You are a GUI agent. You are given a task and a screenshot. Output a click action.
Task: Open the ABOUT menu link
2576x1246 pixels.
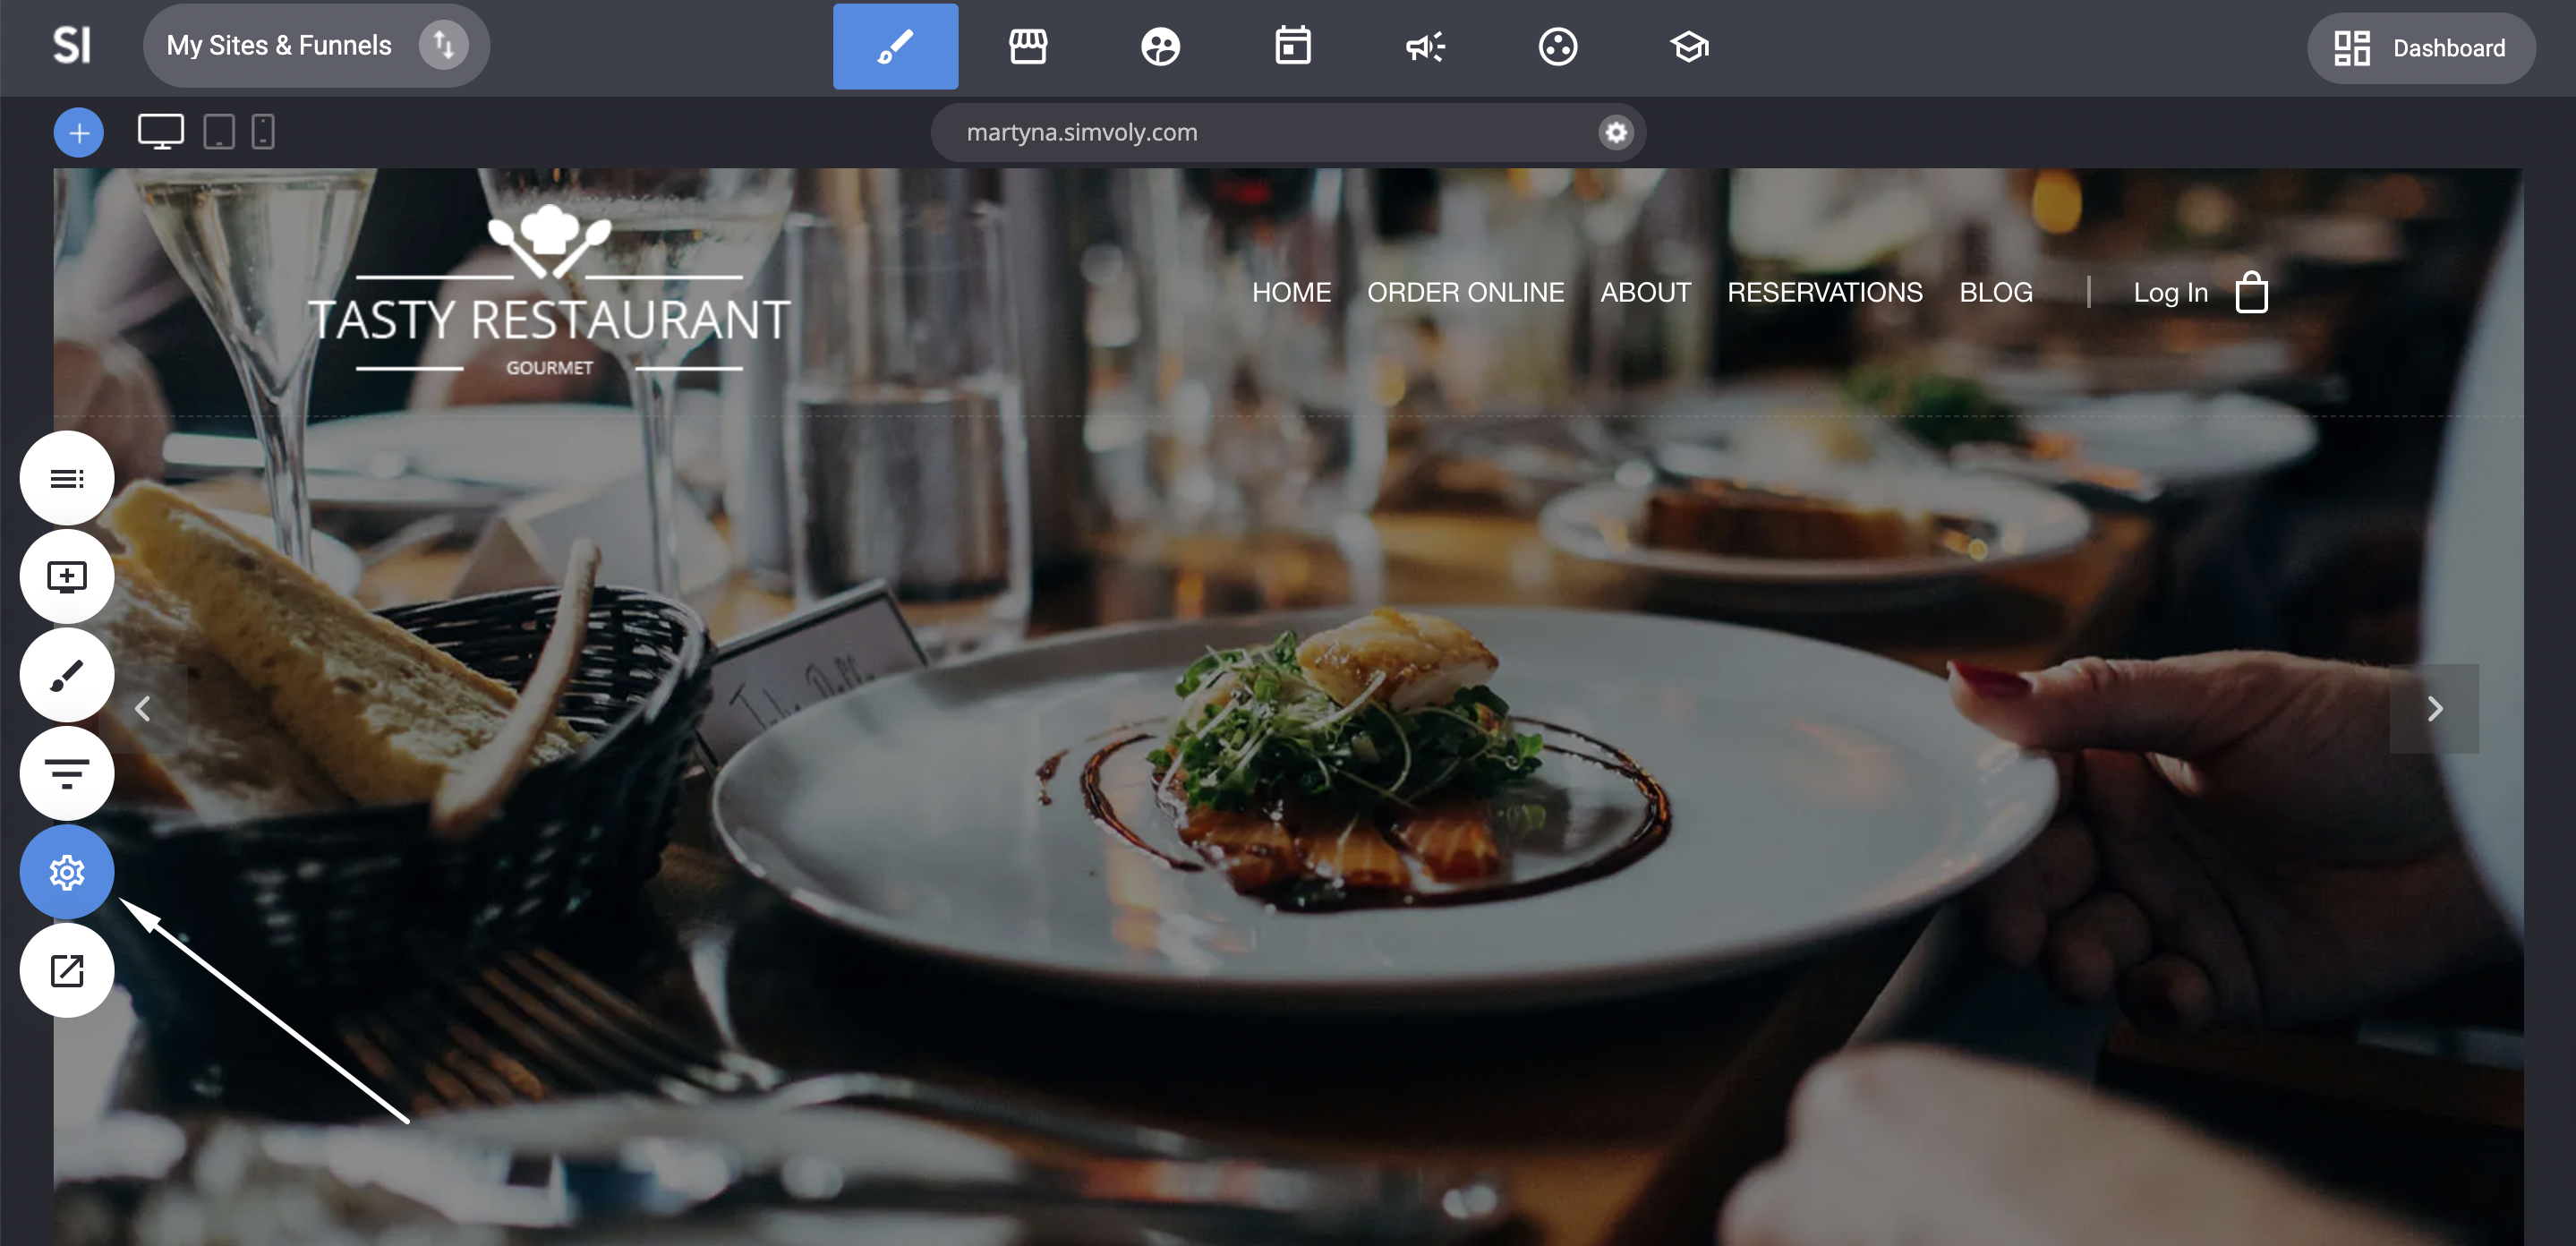1645,292
